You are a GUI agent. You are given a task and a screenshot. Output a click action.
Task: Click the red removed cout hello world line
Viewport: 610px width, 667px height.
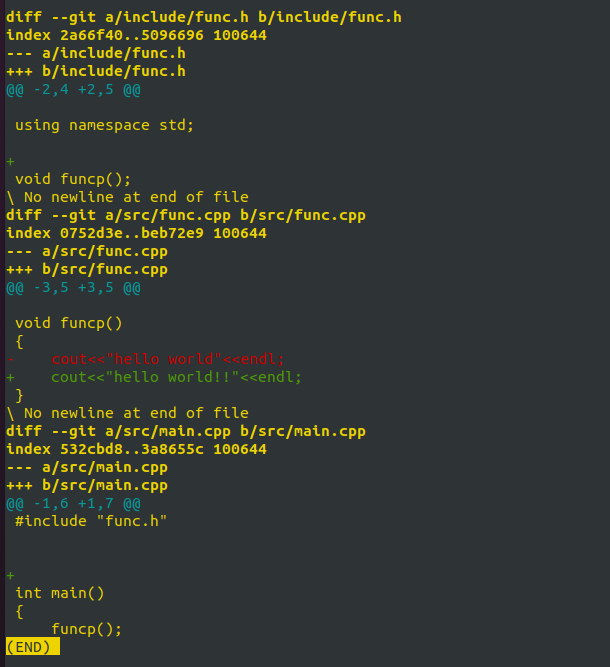pyautogui.click(x=145, y=359)
